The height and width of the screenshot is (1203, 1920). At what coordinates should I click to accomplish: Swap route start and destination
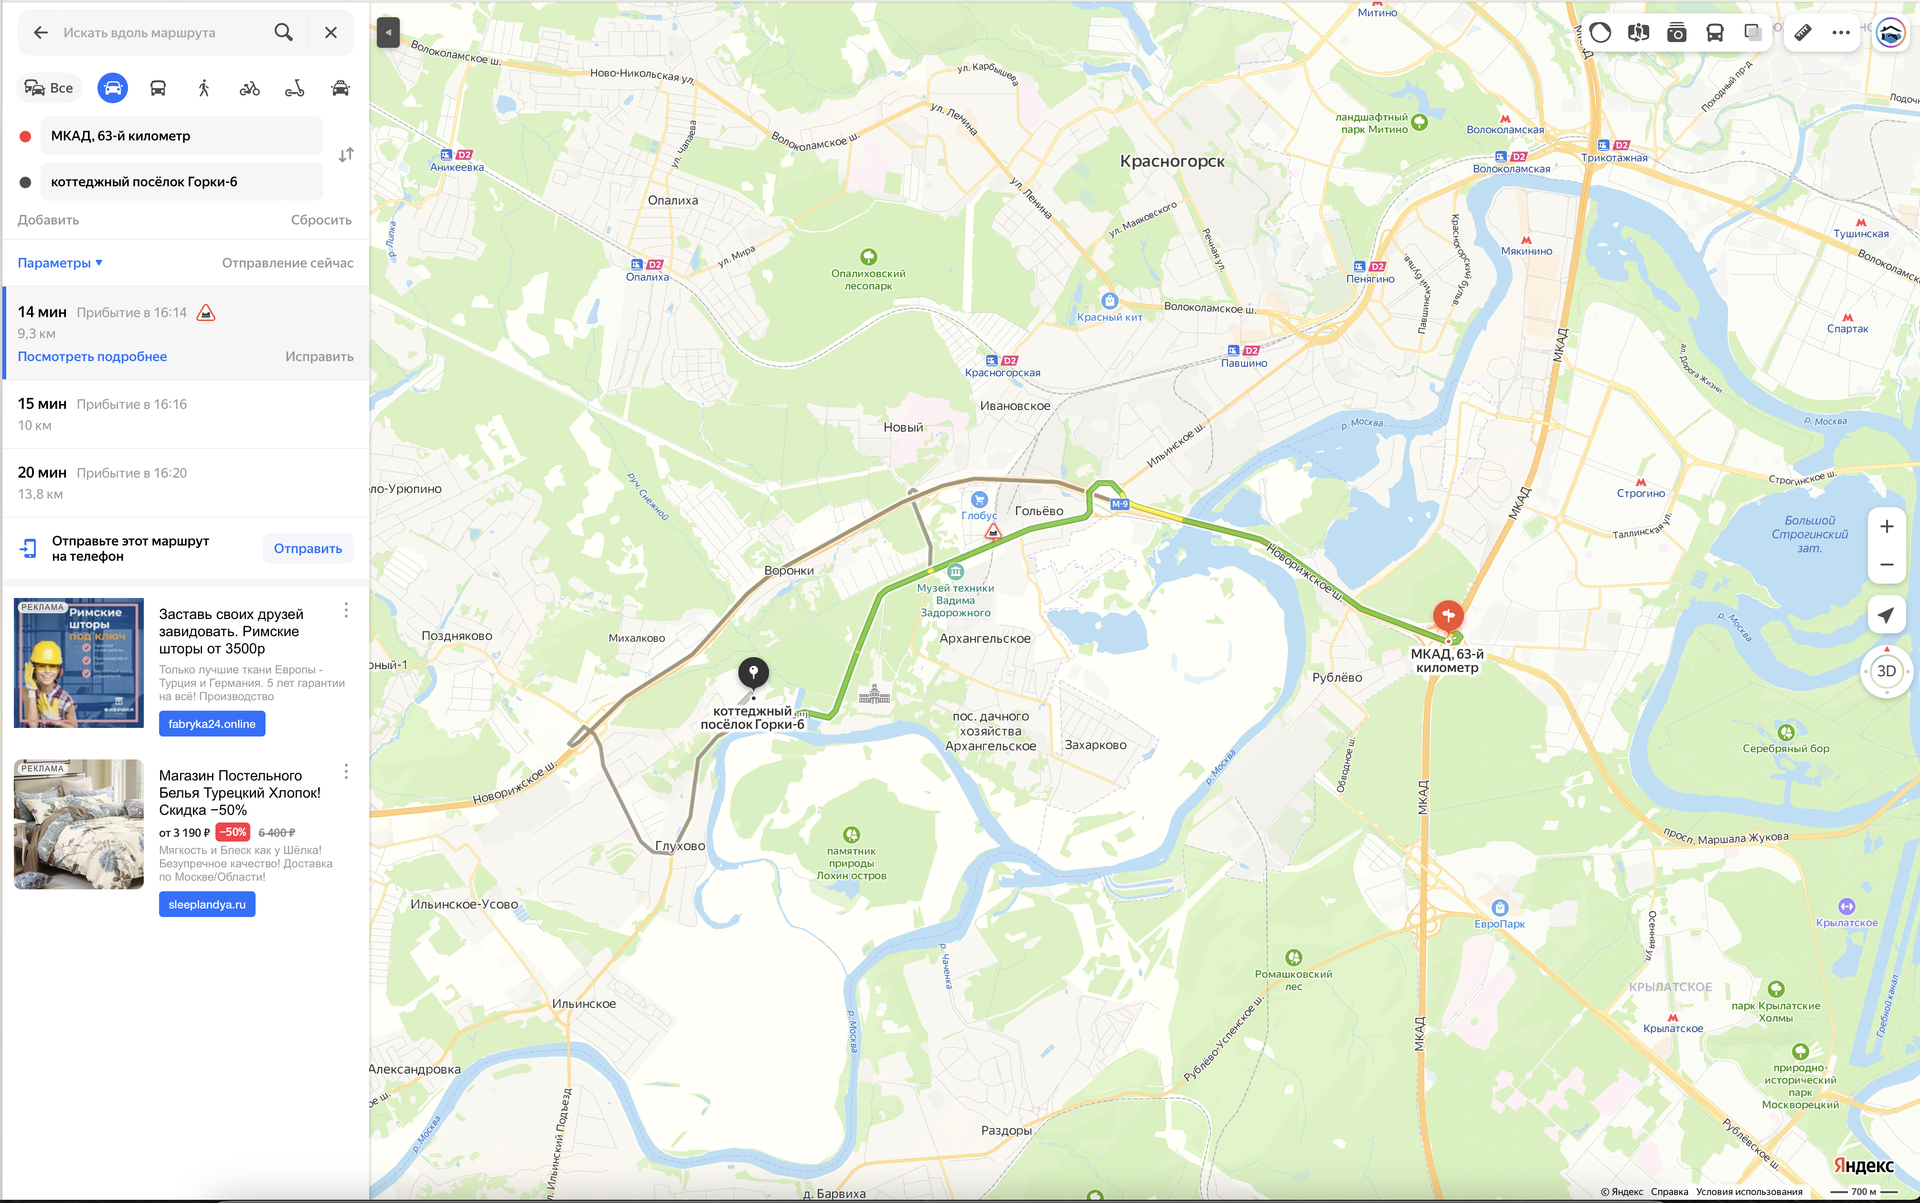coord(346,155)
